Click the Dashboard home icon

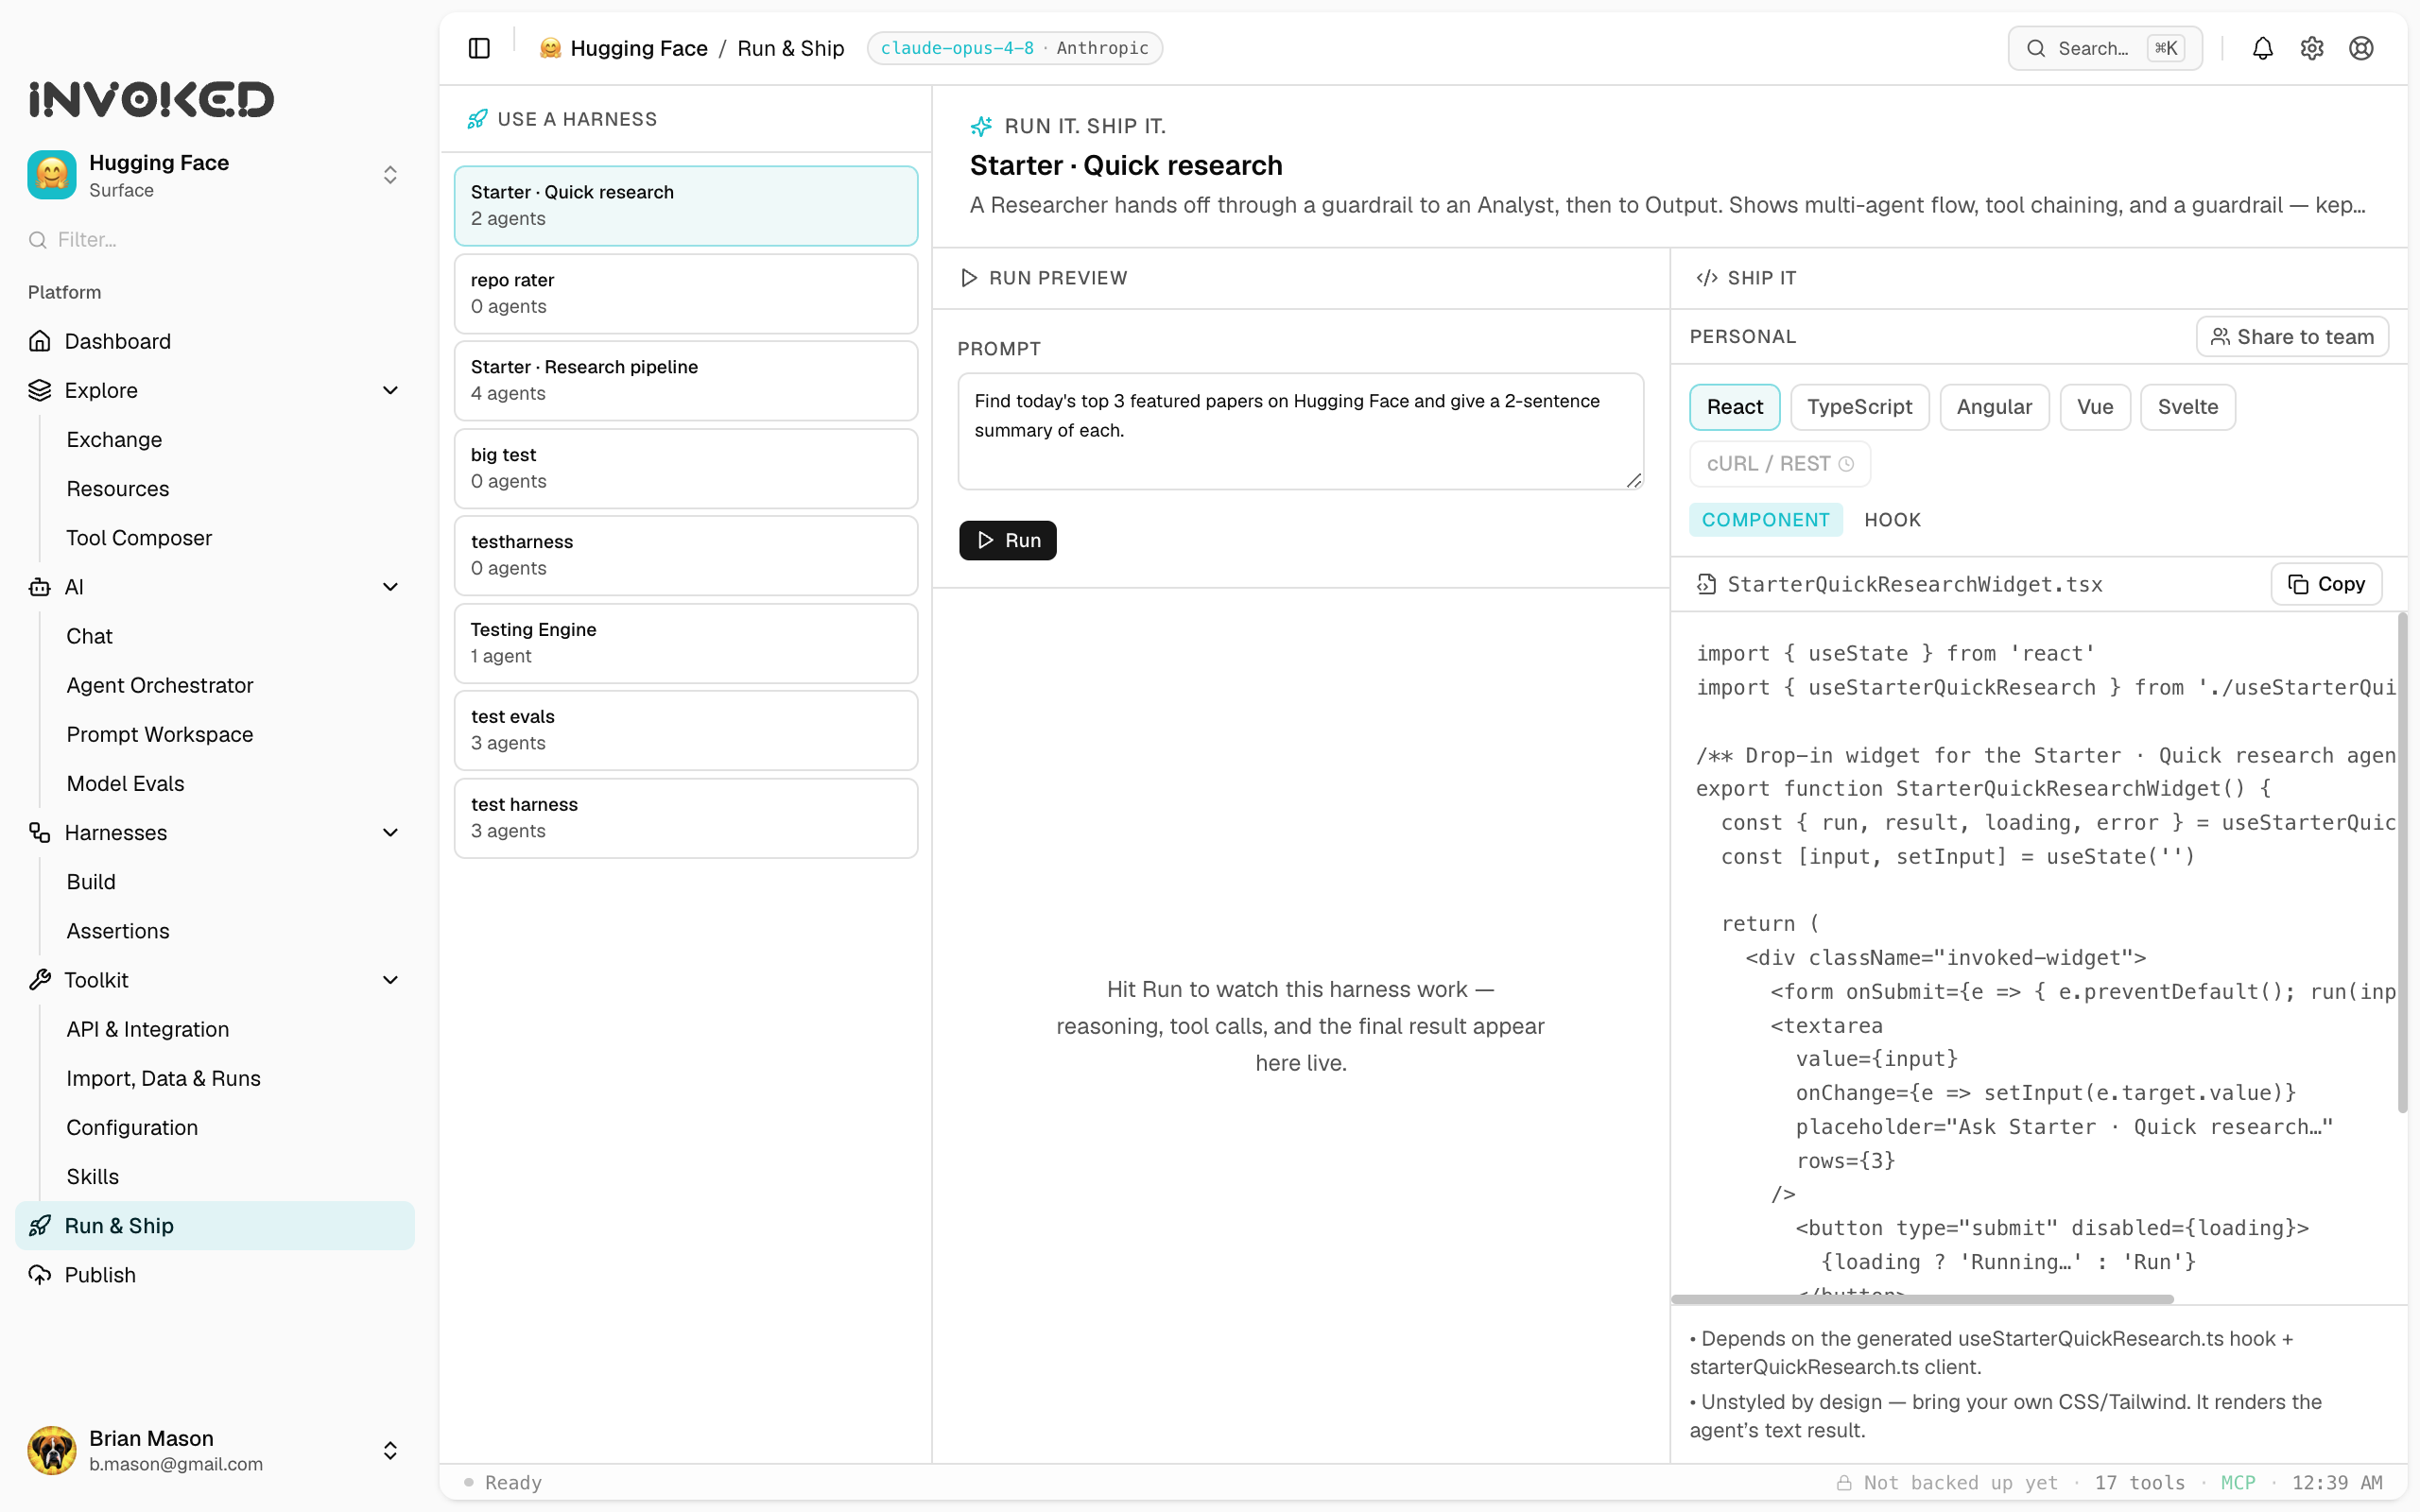(x=40, y=341)
